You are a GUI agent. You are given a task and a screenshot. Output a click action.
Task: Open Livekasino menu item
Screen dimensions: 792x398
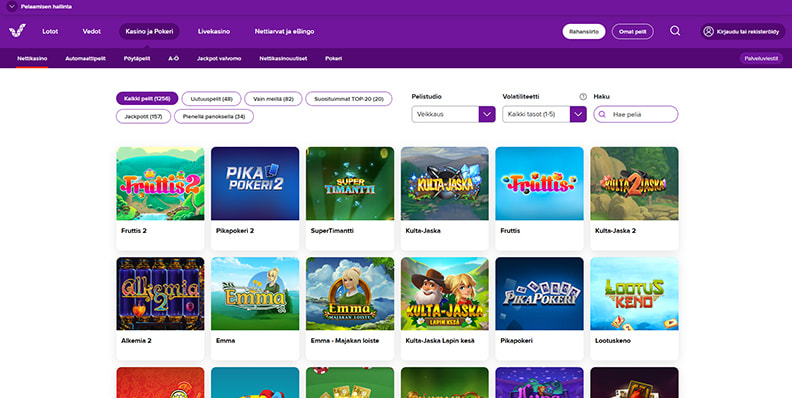tap(214, 31)
